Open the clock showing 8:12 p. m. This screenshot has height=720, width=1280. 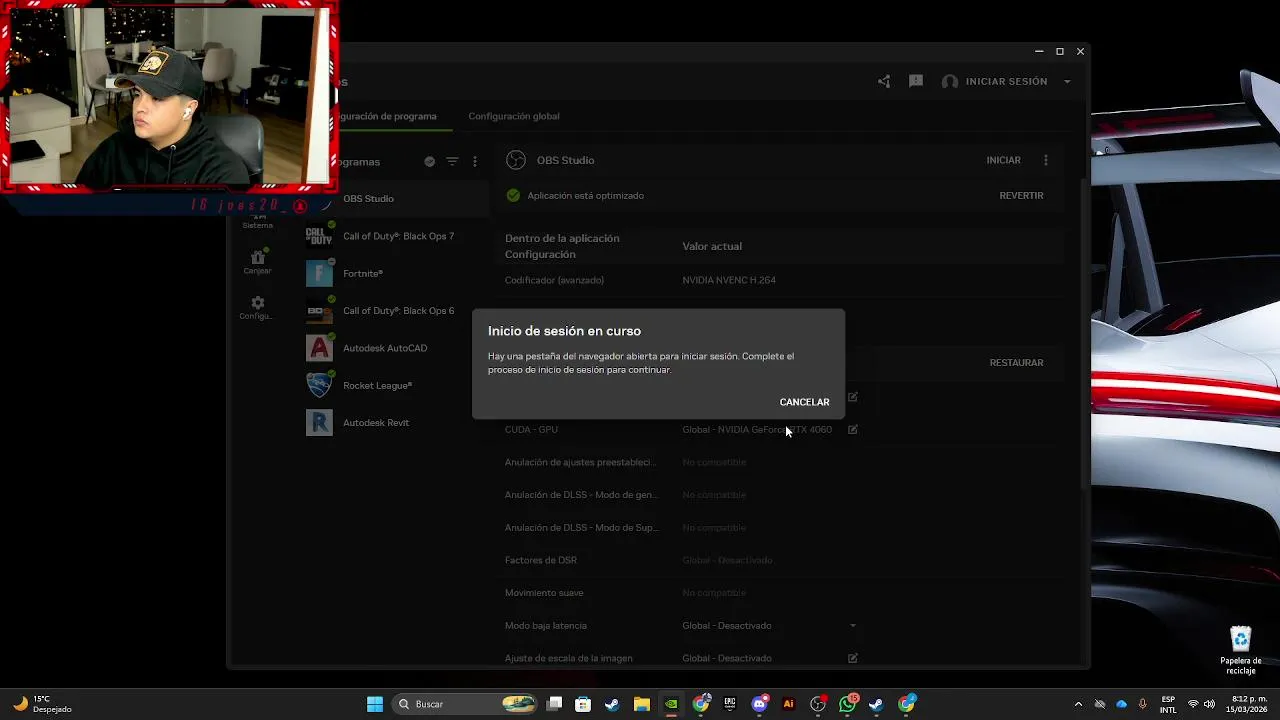click(x=1249, y=704)
